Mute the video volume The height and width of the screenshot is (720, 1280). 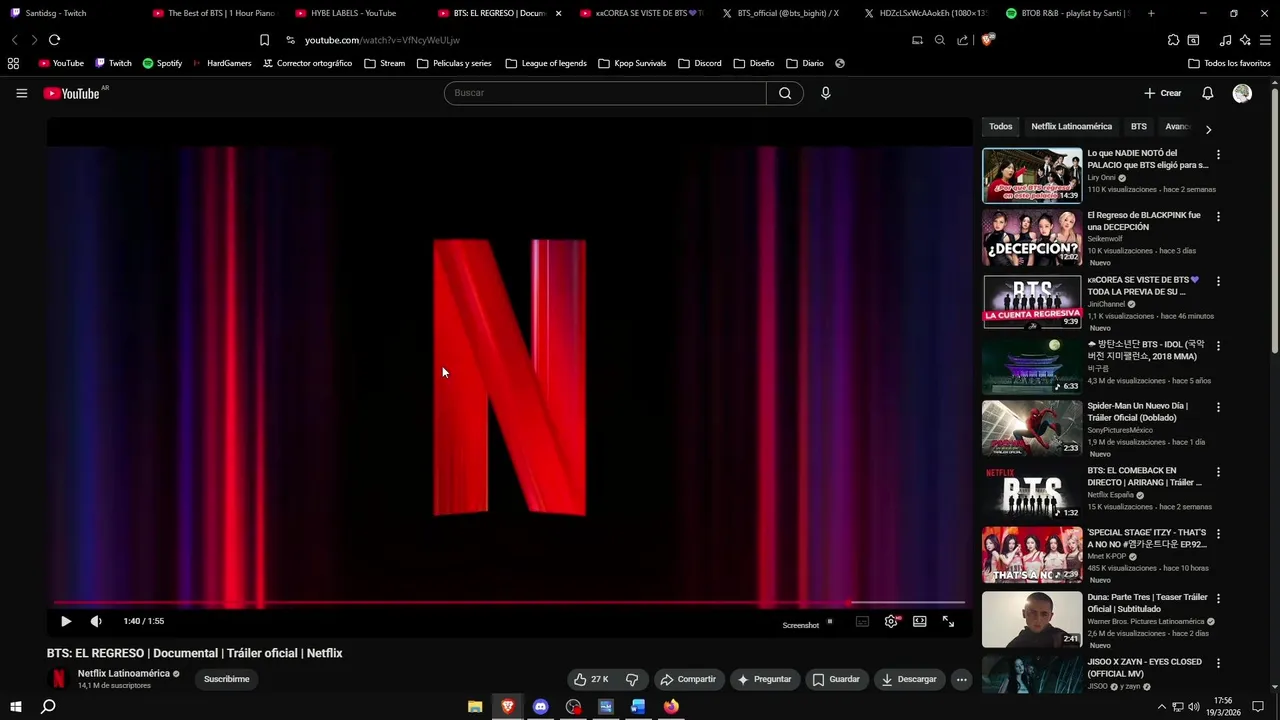coord(96,621)
